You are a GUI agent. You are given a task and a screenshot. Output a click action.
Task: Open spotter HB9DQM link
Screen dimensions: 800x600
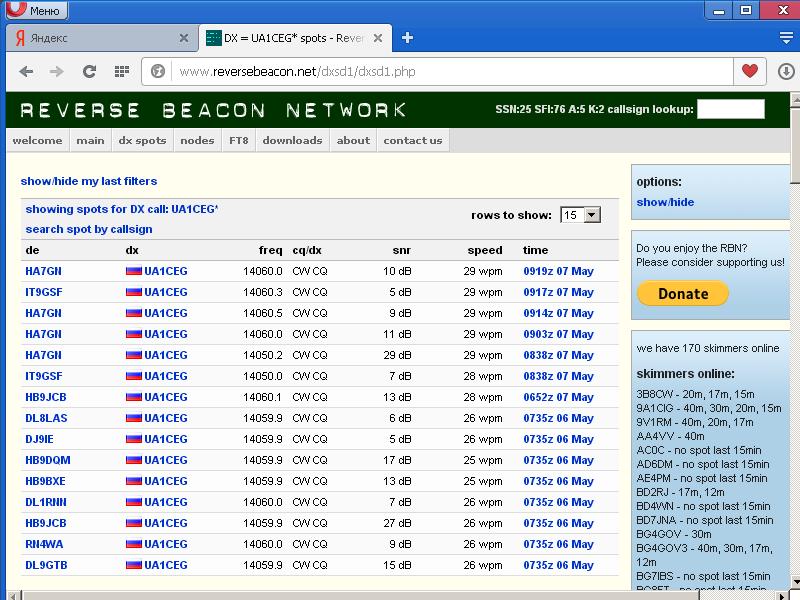(x=48, y=460)
